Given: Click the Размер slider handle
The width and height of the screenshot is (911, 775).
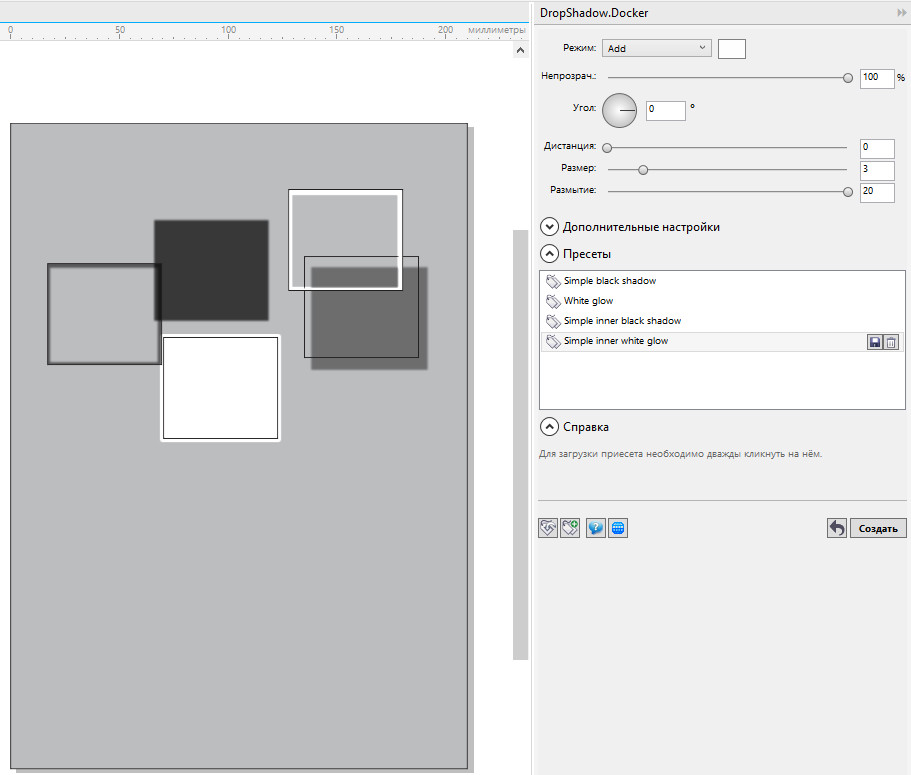Looking at the screenshot, I should tap(643, 170).
